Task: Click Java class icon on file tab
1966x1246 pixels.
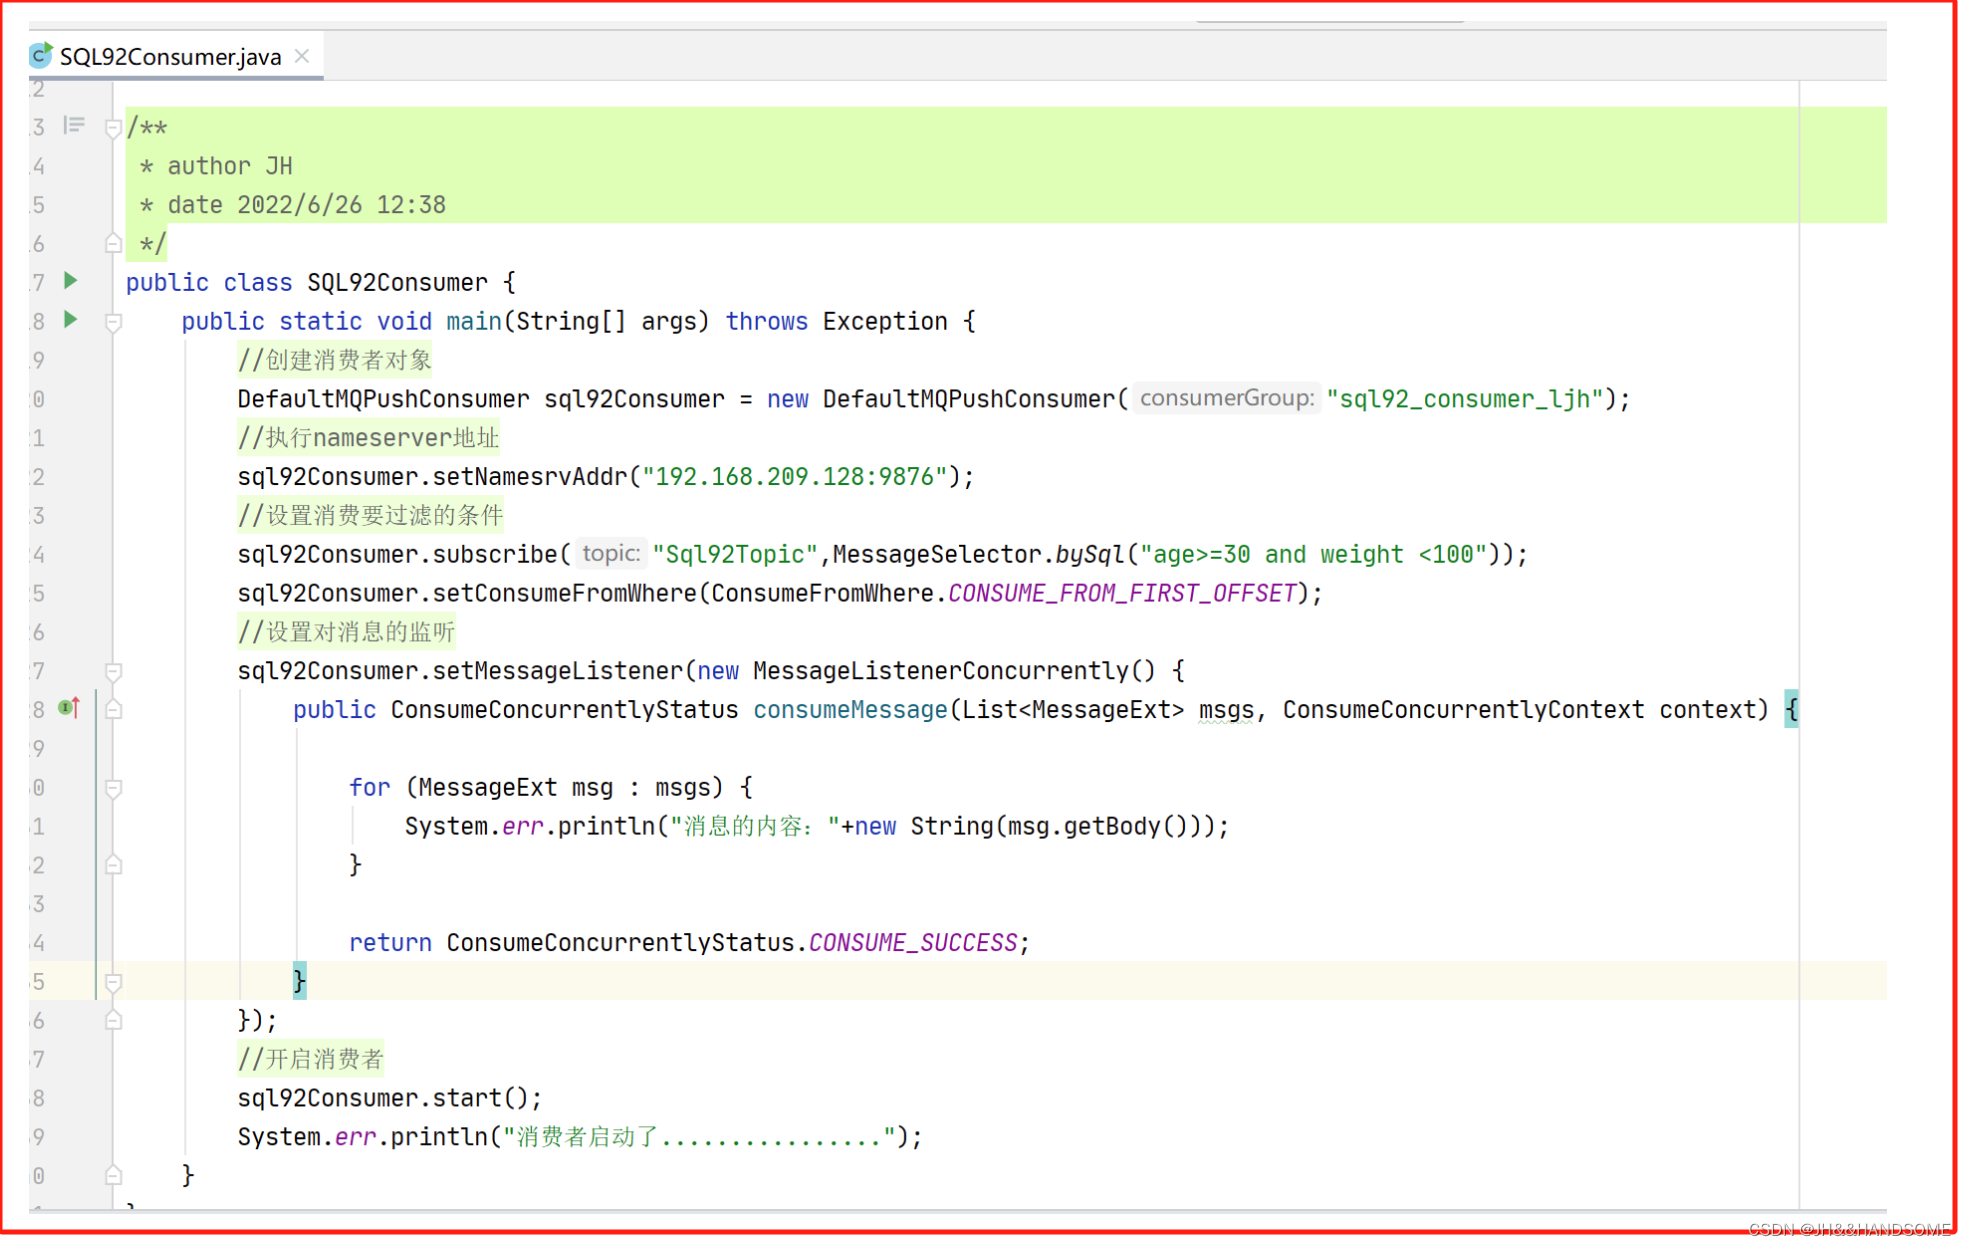Action: (41, 55)
